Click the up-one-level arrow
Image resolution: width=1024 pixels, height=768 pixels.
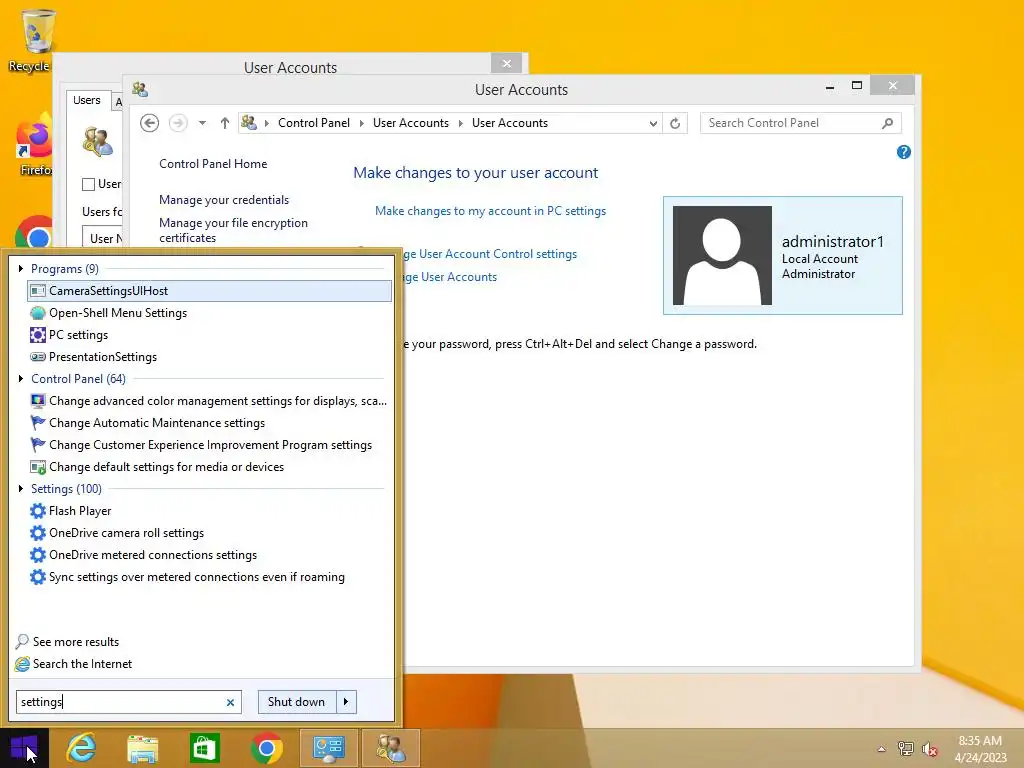click(x=225, y=123)
